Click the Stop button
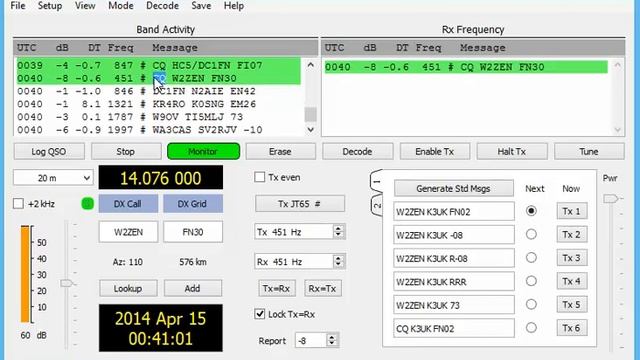 (126, 151)
